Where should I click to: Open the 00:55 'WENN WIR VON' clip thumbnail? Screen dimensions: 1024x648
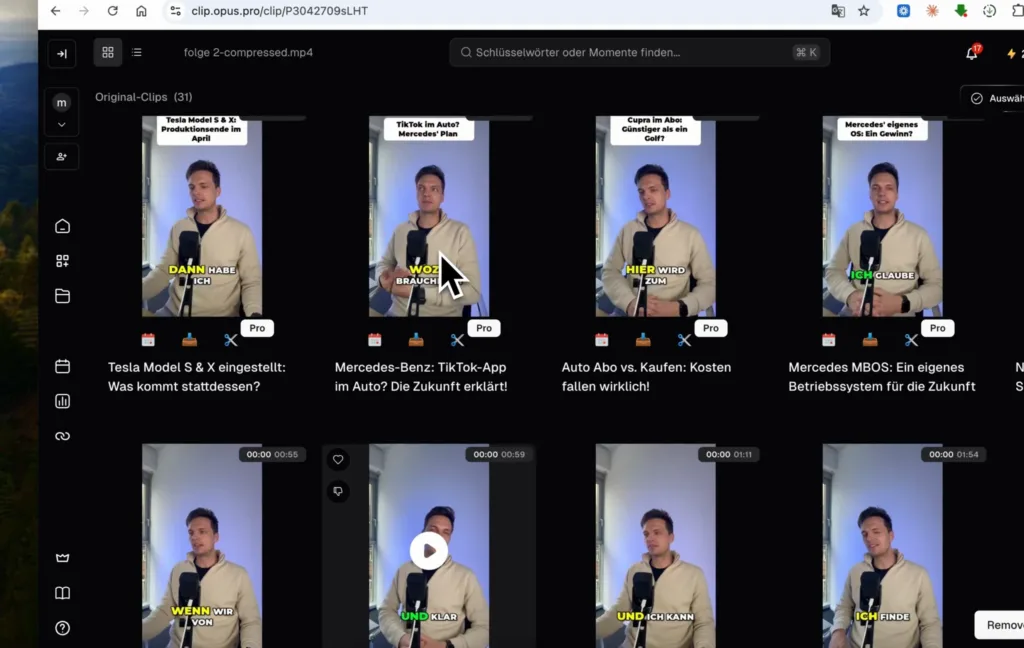click(202, 546)
